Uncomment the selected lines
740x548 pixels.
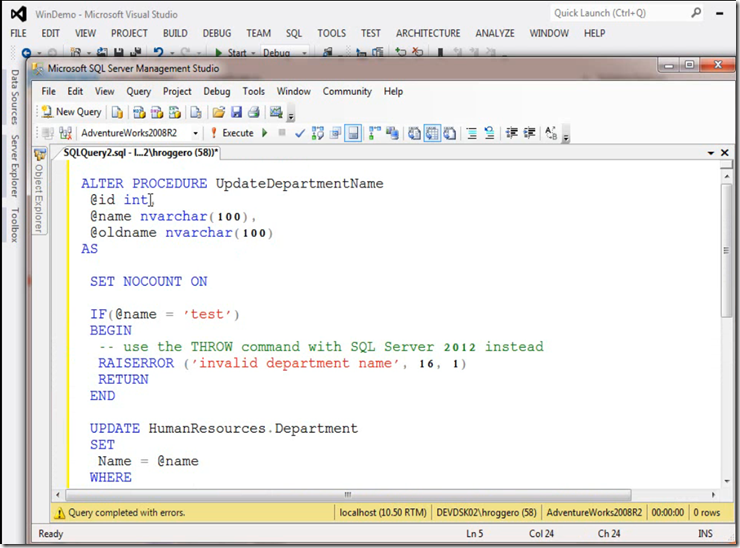pyautogui.click(x=489, y=134)
